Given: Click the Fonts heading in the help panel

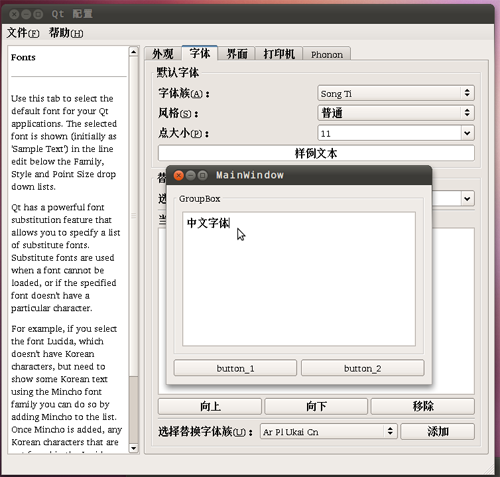Looking at the screenshot, I should [x=23, y=57].
